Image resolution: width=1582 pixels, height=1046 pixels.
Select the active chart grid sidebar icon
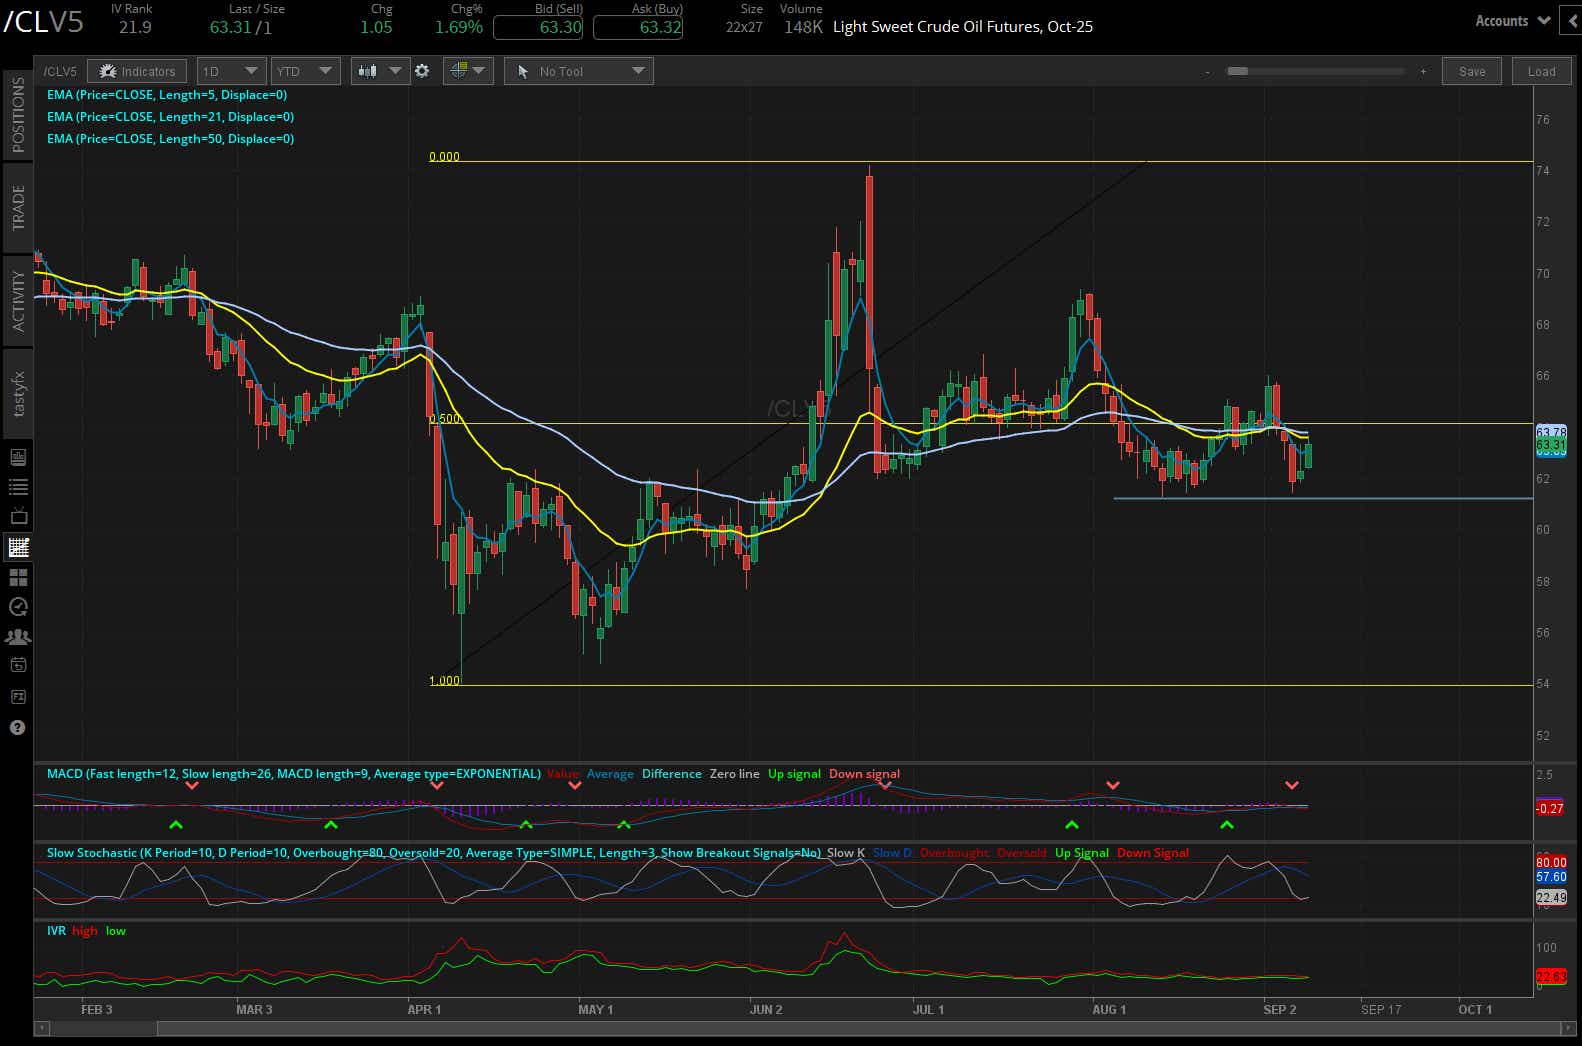(18, 547)
